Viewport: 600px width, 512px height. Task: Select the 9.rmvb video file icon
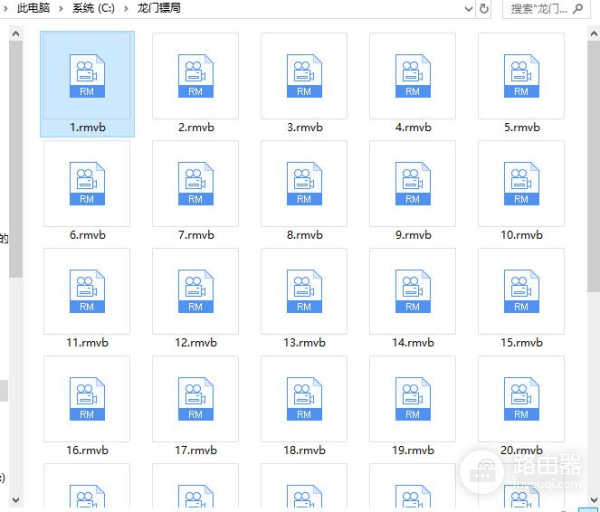click(412, 183)
